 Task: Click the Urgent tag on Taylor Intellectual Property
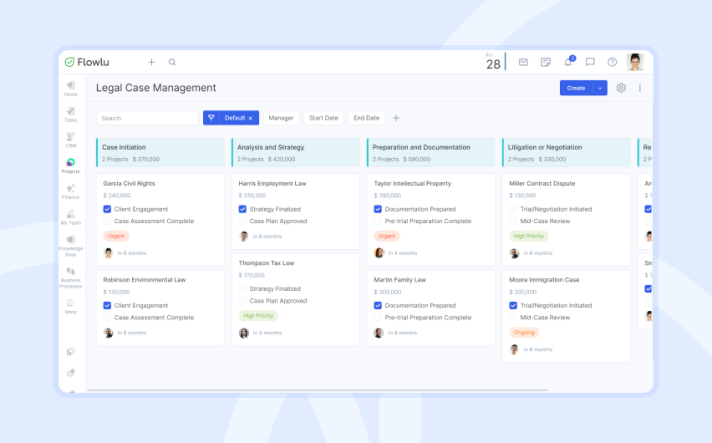(x=387, y=236)
